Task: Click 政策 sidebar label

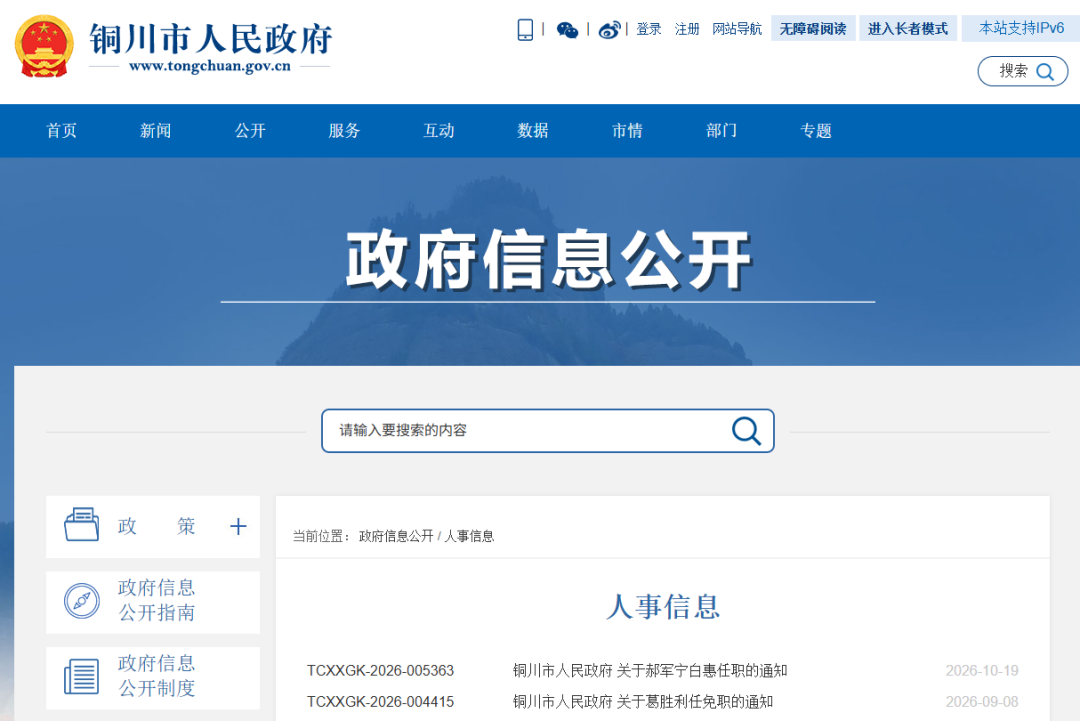Action: [156, 526]
